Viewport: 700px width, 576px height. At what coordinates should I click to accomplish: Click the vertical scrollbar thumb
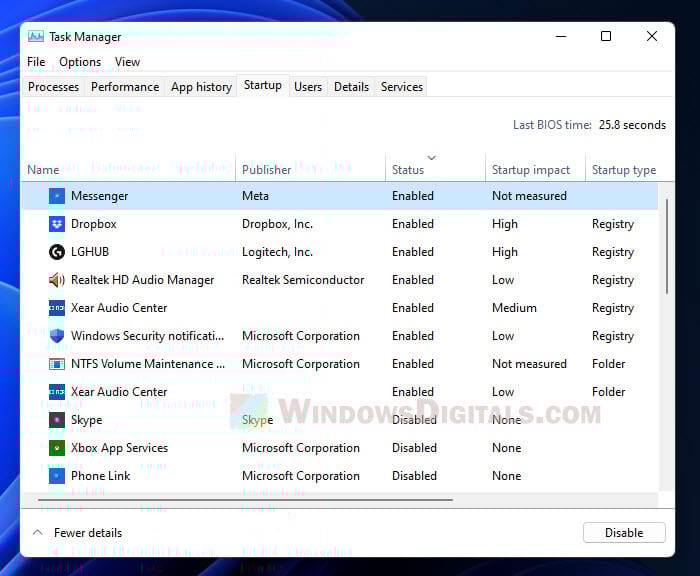coord(667,246)
